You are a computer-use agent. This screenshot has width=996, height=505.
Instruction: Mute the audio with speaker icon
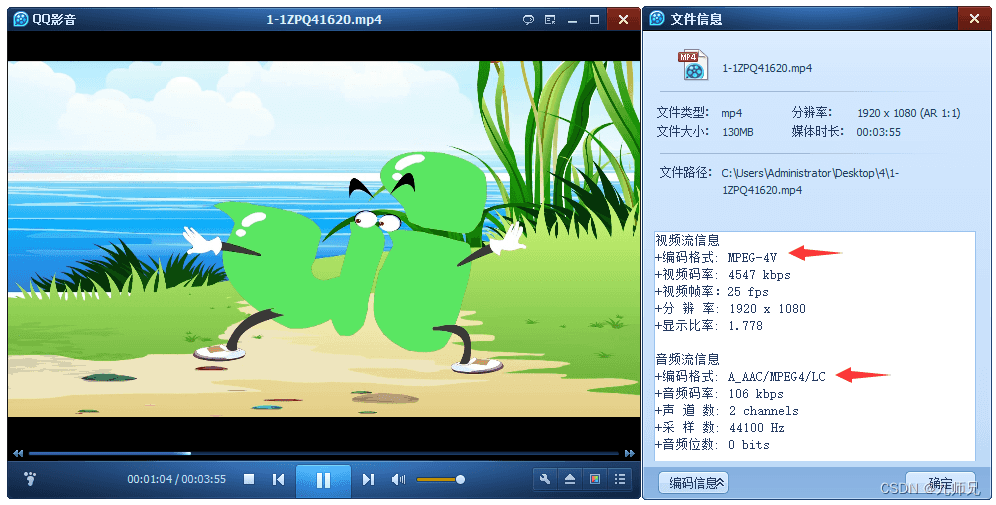[398, 480]
